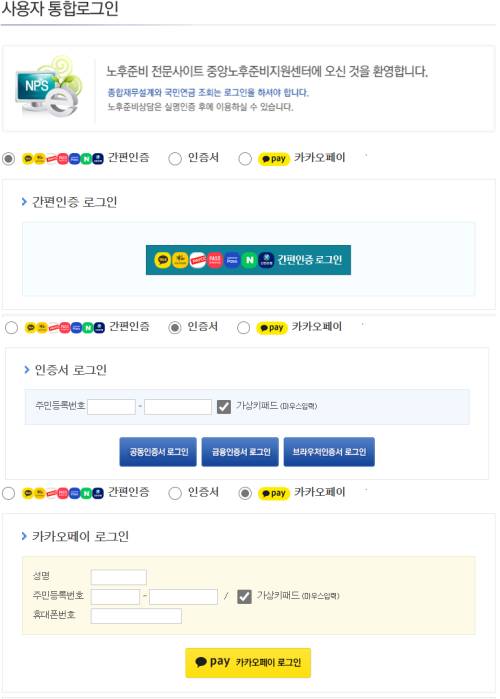Select the top 카카오페이 radio button

click(245, 159)
